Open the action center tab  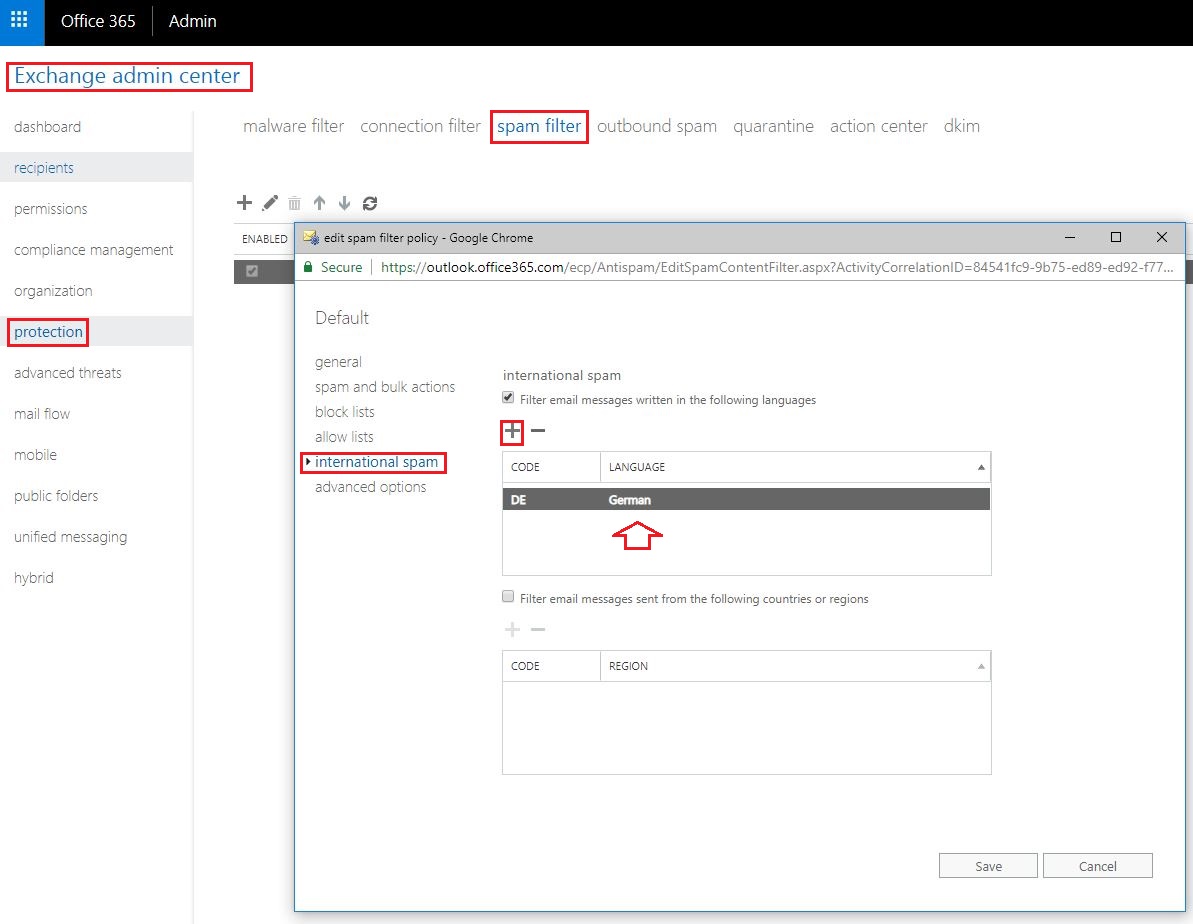pyautogui.click(x=879, y=126)
